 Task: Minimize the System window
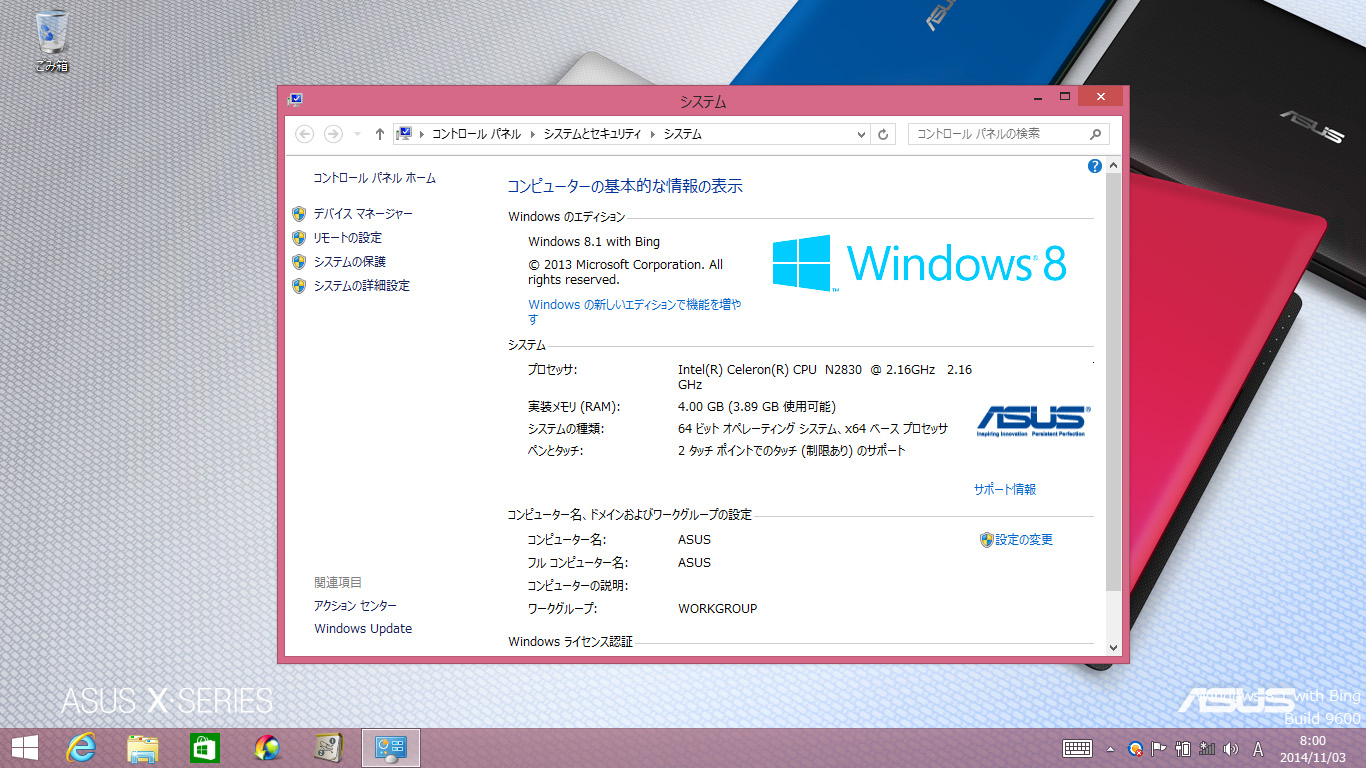pos(1040,97)
